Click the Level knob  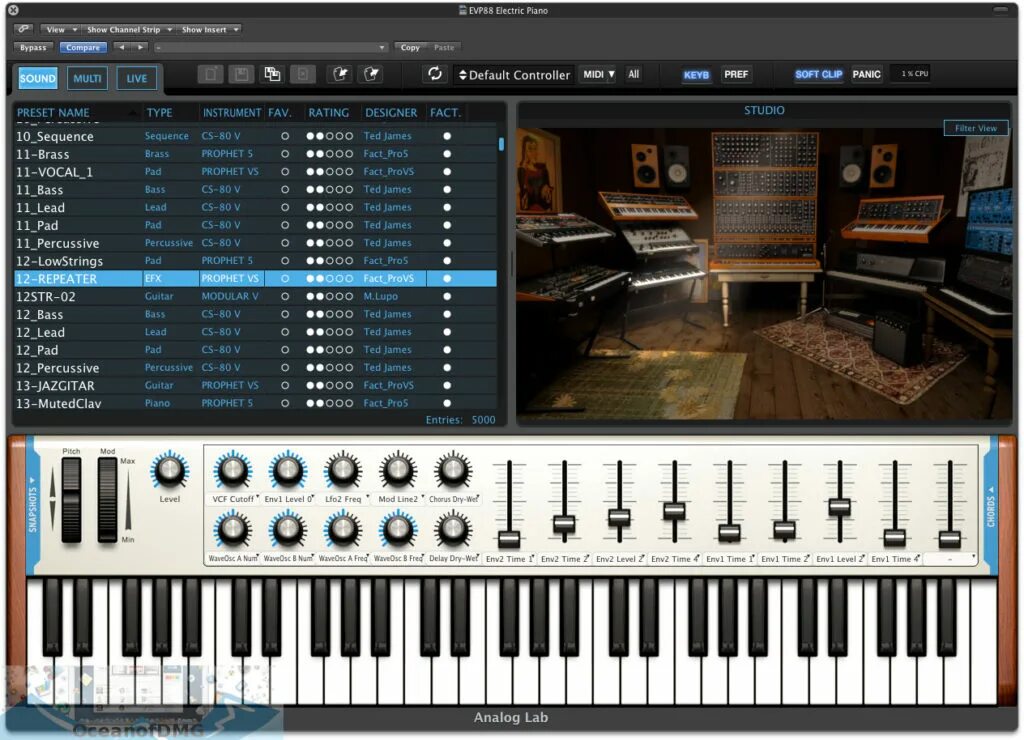[x=170, y=470]
